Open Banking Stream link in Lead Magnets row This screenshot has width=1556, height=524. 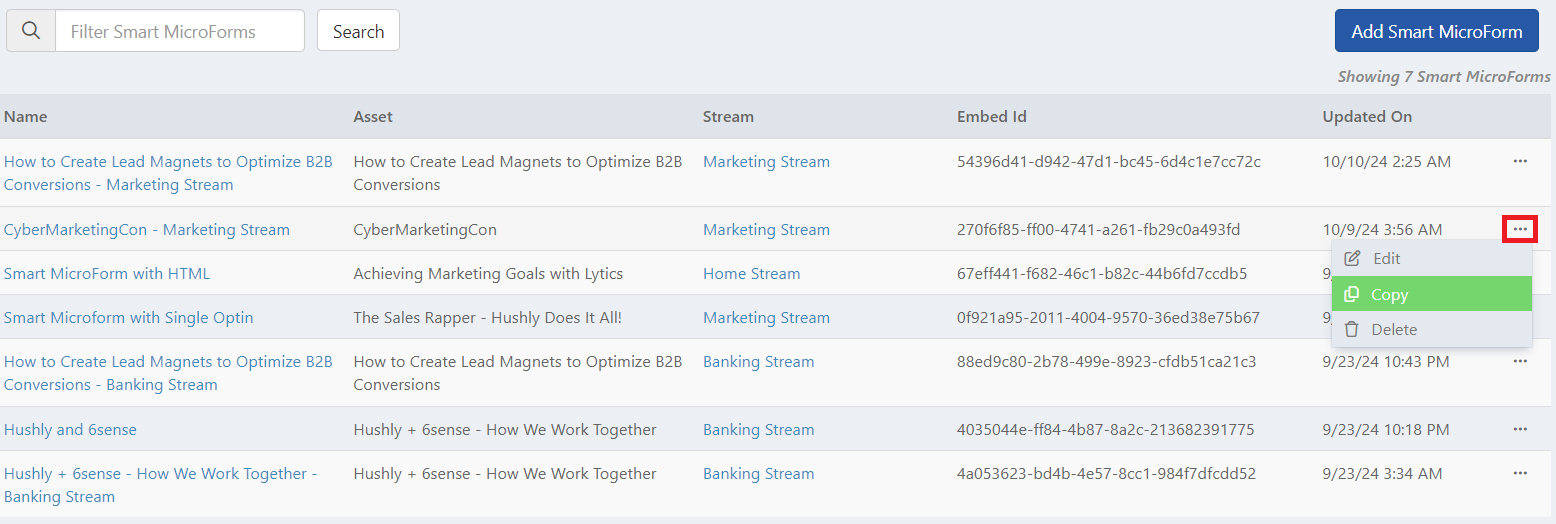click(758, 361)
